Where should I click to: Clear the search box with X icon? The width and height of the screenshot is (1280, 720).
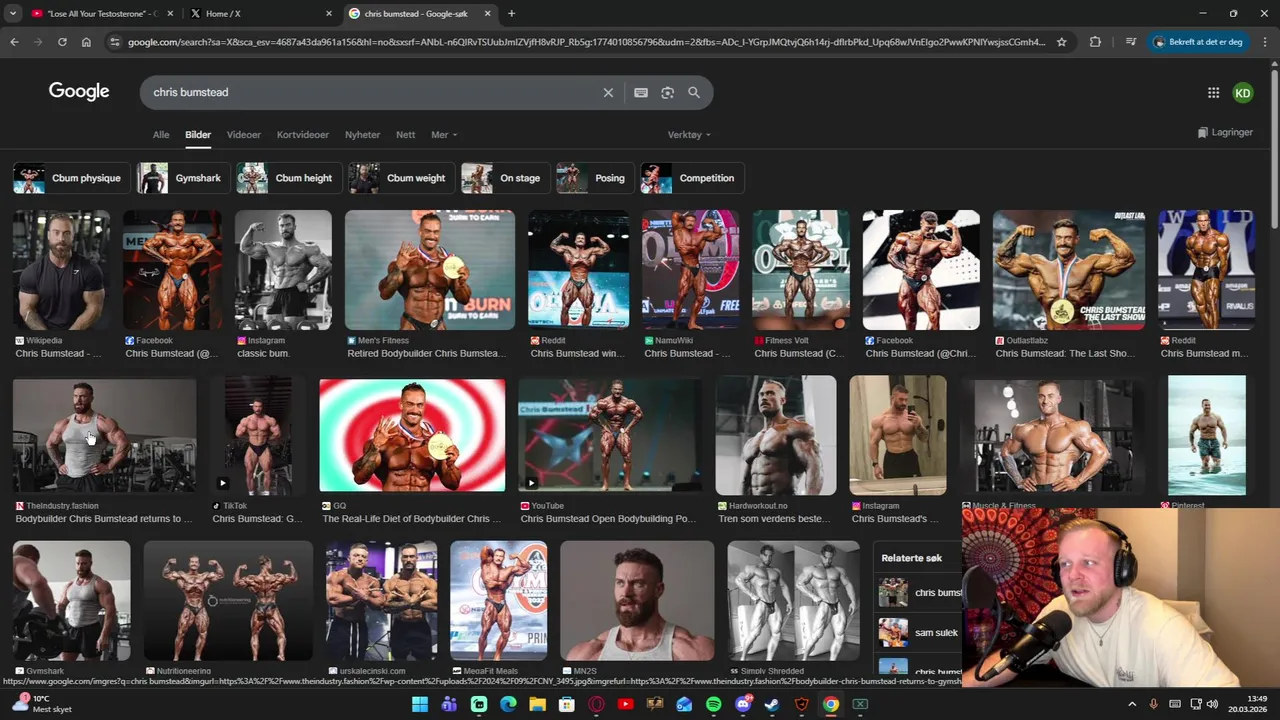point(608,92)
